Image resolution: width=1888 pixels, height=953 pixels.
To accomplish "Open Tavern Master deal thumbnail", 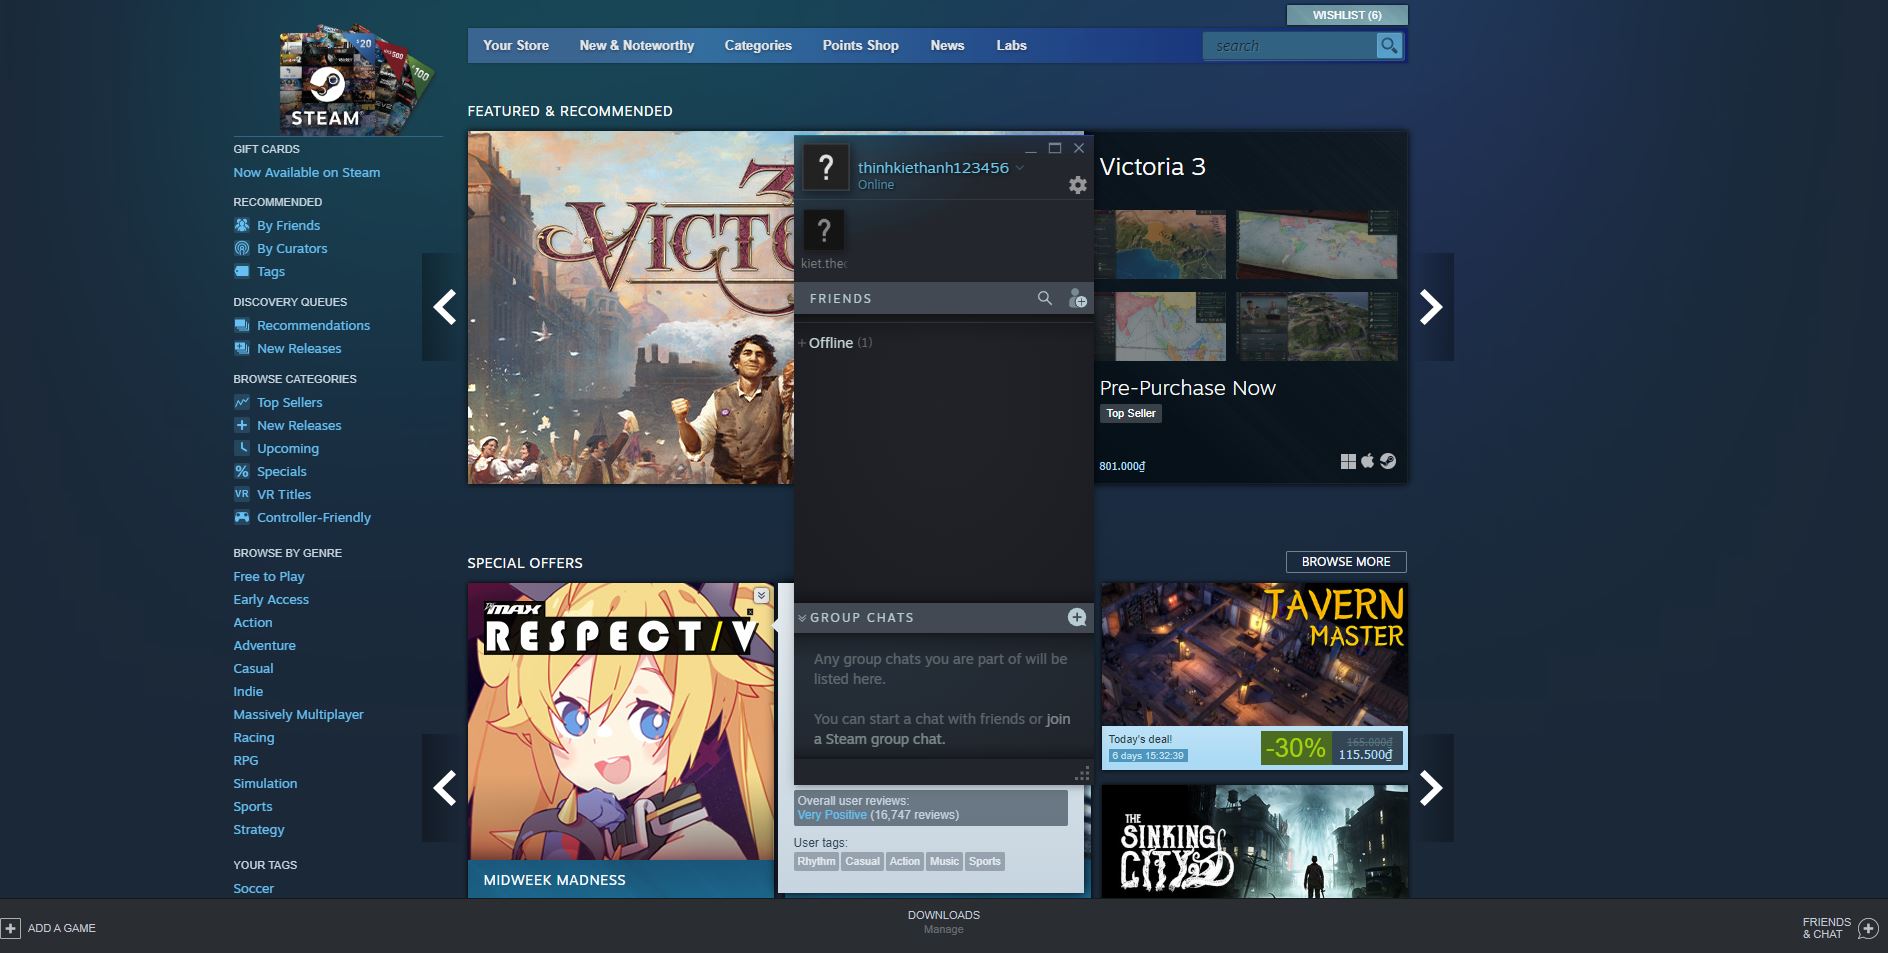I will pos(1254,655).
